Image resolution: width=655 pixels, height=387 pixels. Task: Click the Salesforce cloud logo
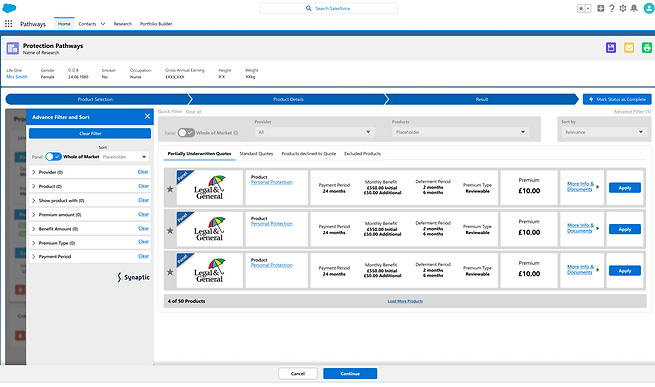(x=9, y=8)
